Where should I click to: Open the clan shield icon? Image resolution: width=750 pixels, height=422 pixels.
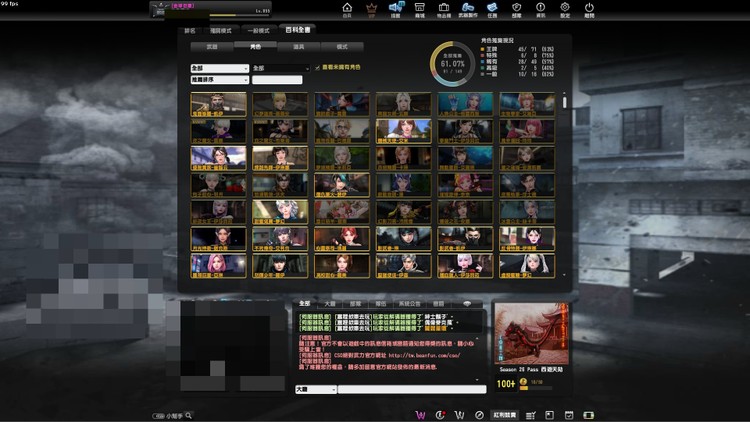pyautogui.click(x=517, y=7)
